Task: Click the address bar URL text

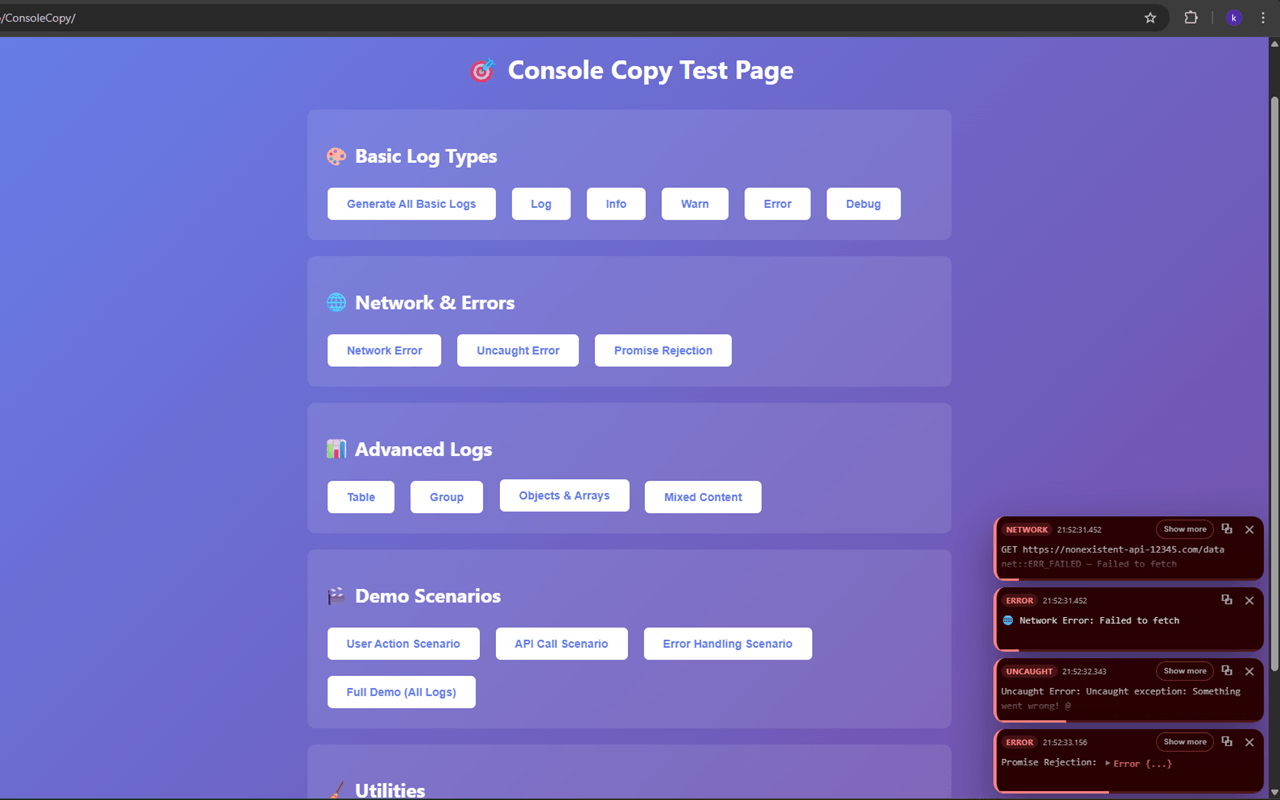Action: tap(38, 18)
